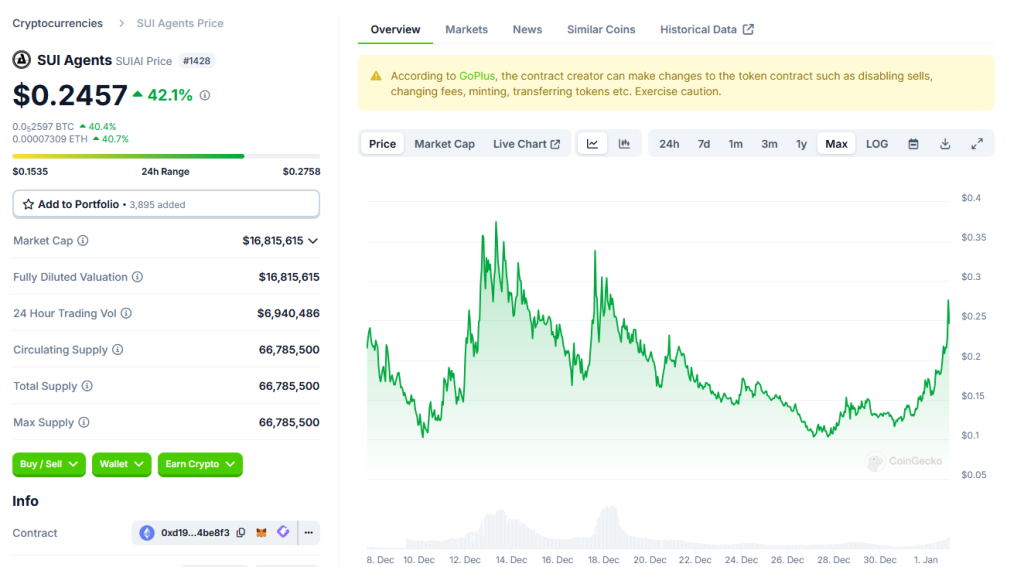The height and width of the screenshot is (567, 1024).
Task: Click external link icon beside Historical Data
Action: coord(748,29)
